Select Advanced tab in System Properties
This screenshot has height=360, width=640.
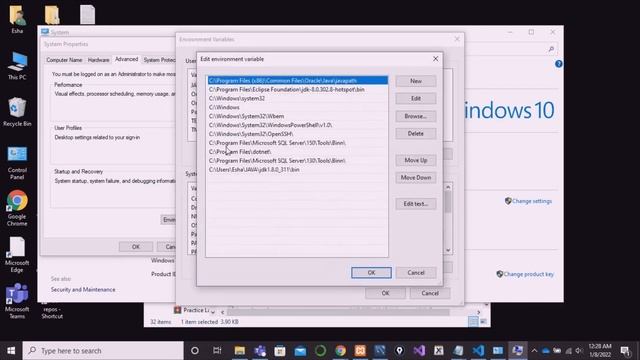pyautogui.click(x=127, y=59)
